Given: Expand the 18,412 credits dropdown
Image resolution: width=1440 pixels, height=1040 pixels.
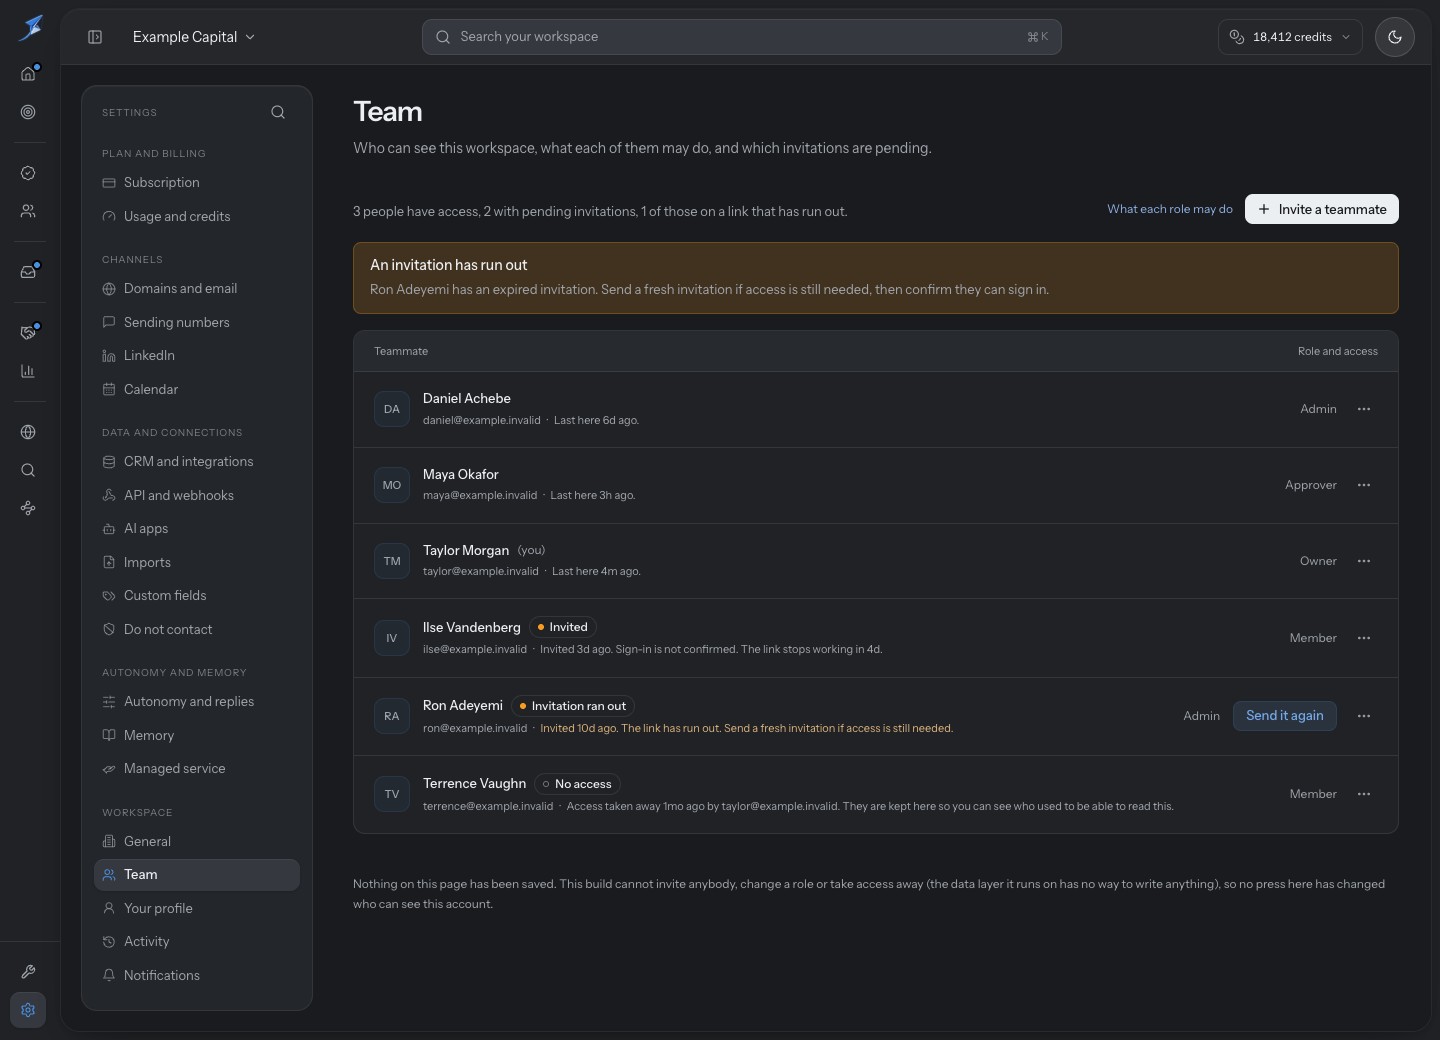Looking at the screenshot, I should 1290,37.
